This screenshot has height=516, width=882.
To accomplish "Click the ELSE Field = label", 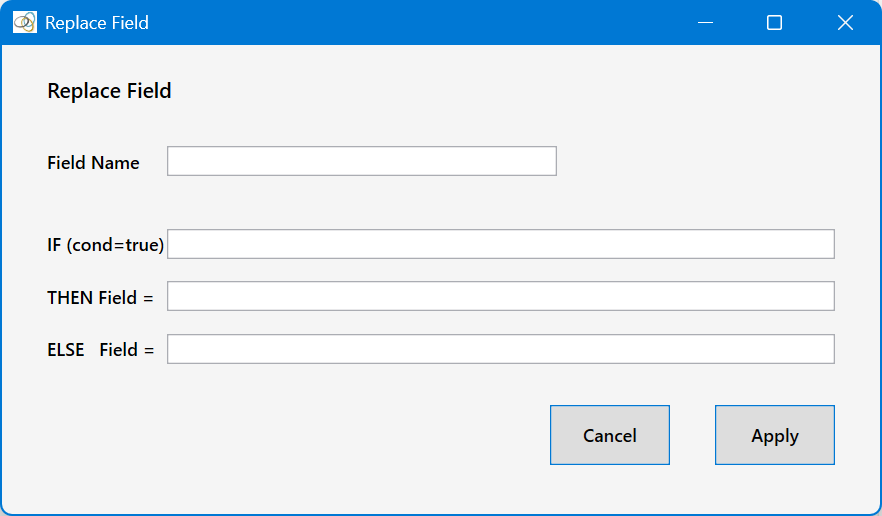I will coord(101,350).
